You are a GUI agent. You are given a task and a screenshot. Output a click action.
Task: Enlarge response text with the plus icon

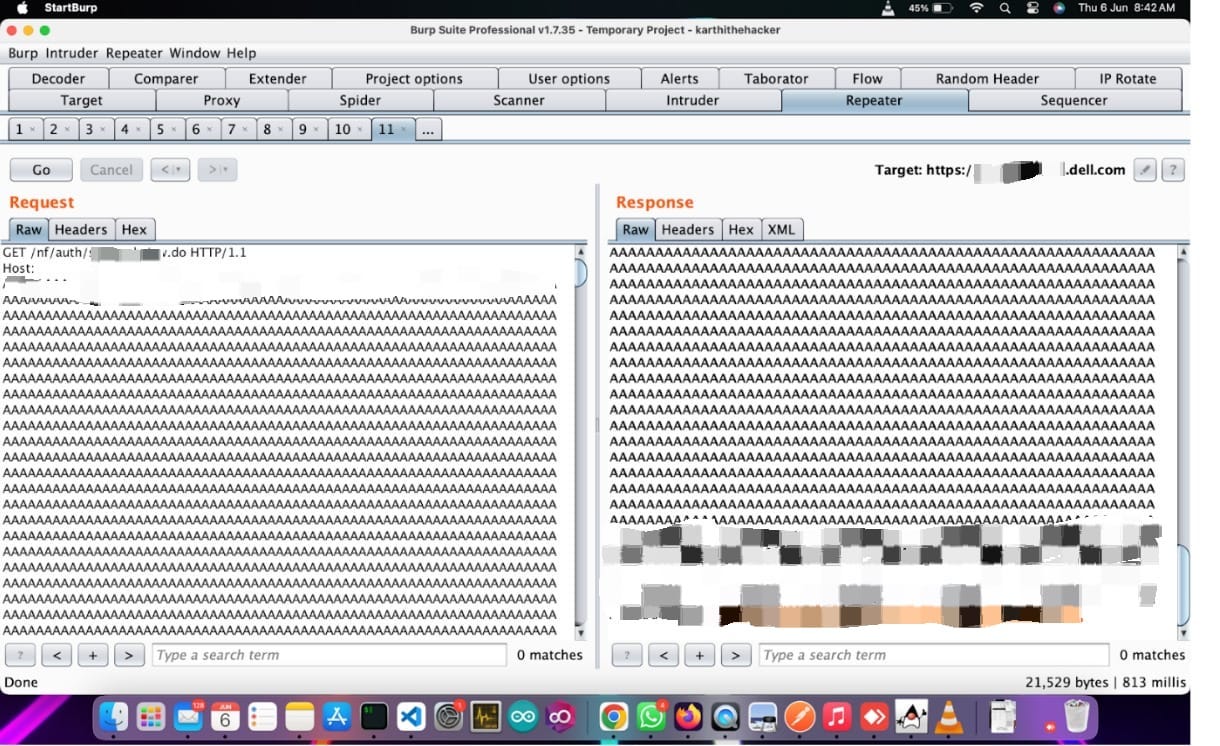(x=700, y=655)
